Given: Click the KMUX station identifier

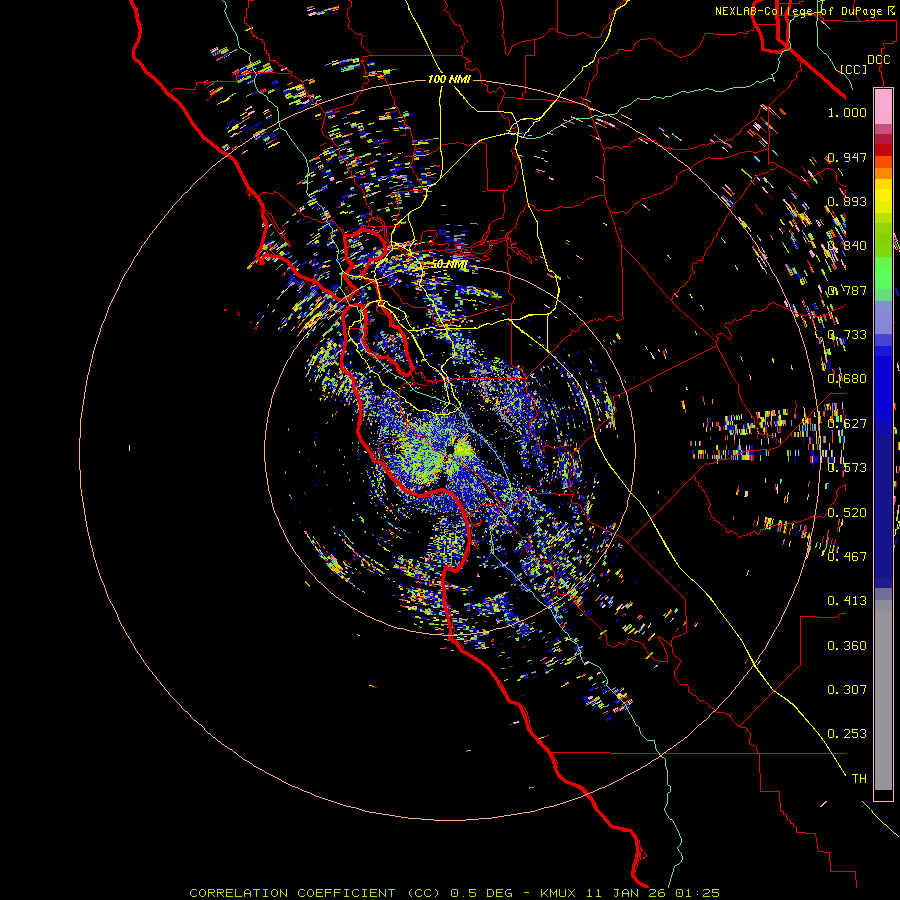Looking at the screenshot, I should tap(558, 893).
